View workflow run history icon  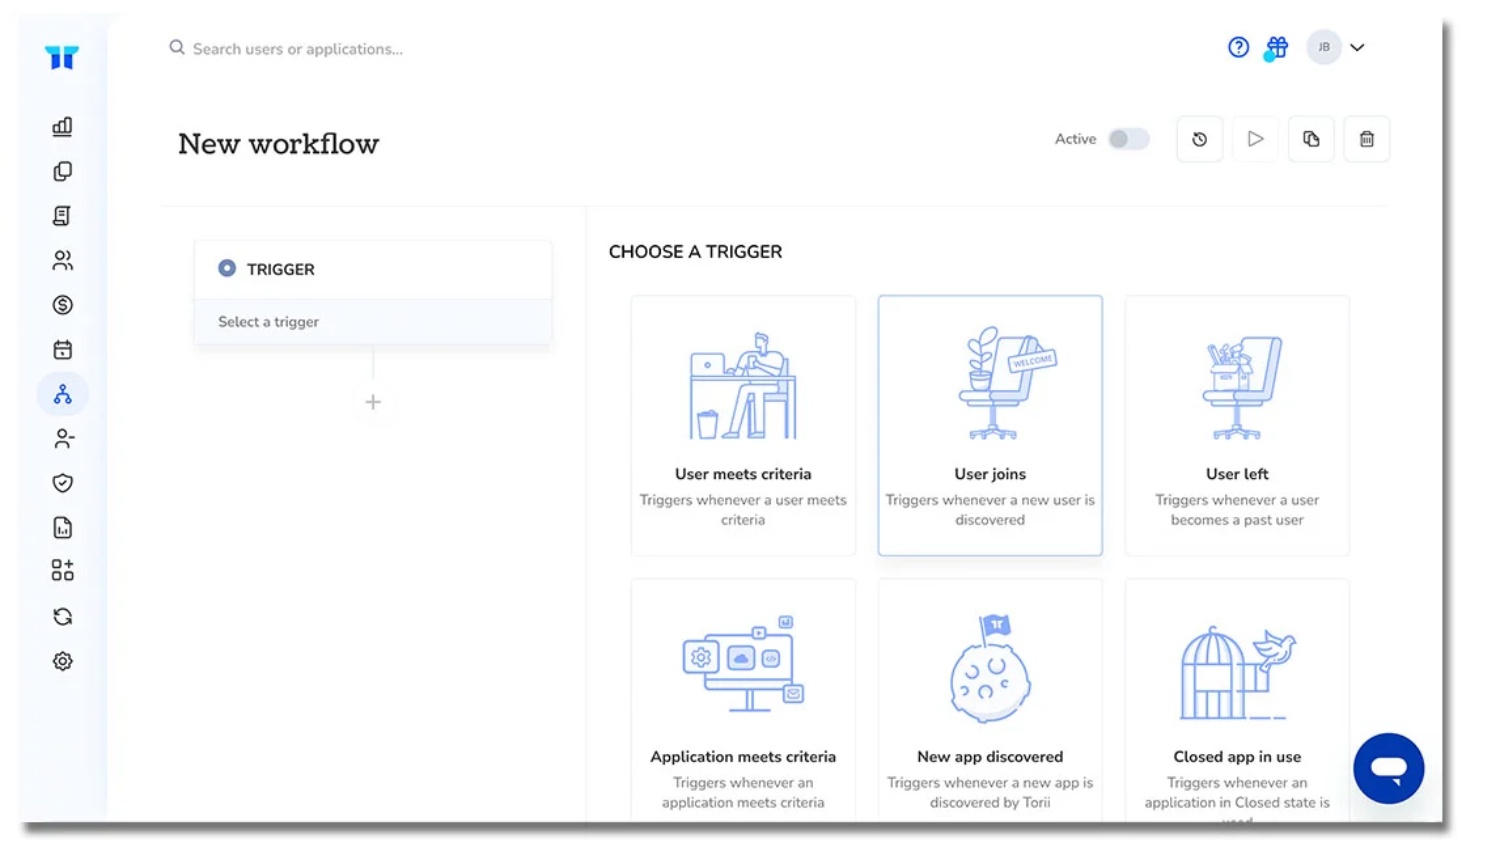pos(1199,139)
